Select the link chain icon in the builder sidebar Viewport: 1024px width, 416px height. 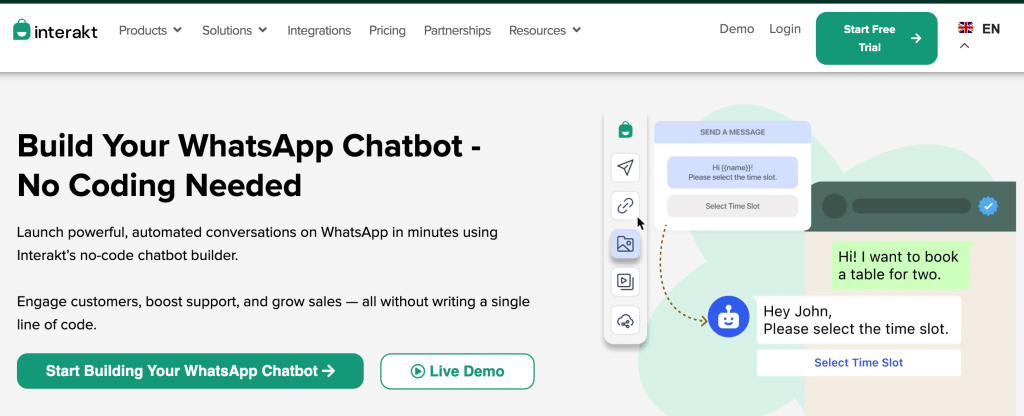tap(625, 206)
